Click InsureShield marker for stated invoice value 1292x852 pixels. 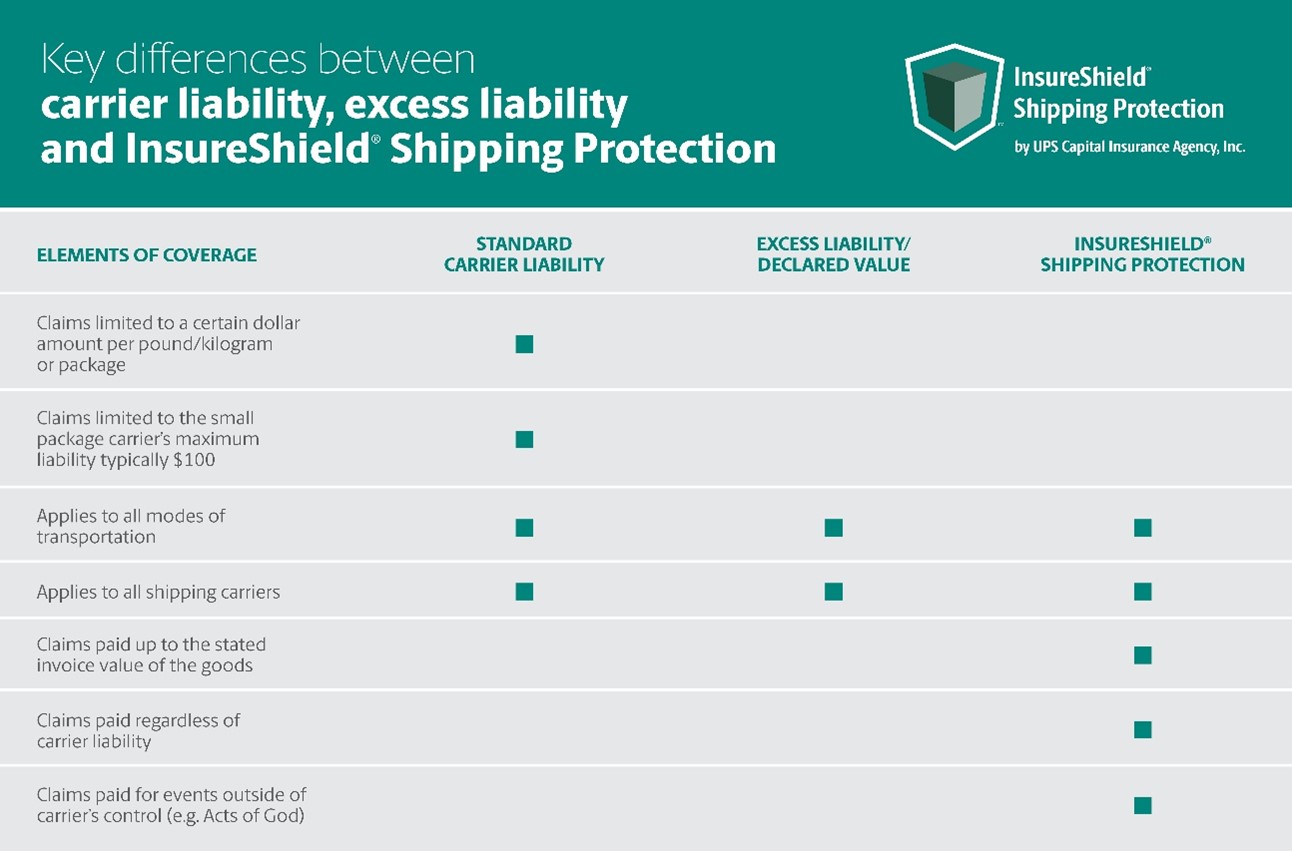1143,655
